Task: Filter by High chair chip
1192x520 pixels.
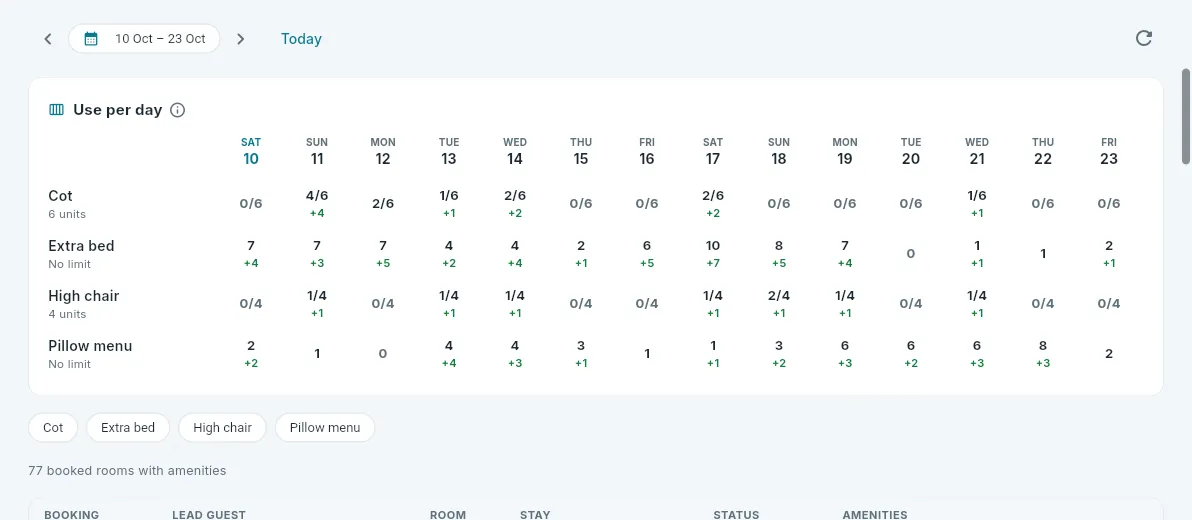Action: [222, 427]
